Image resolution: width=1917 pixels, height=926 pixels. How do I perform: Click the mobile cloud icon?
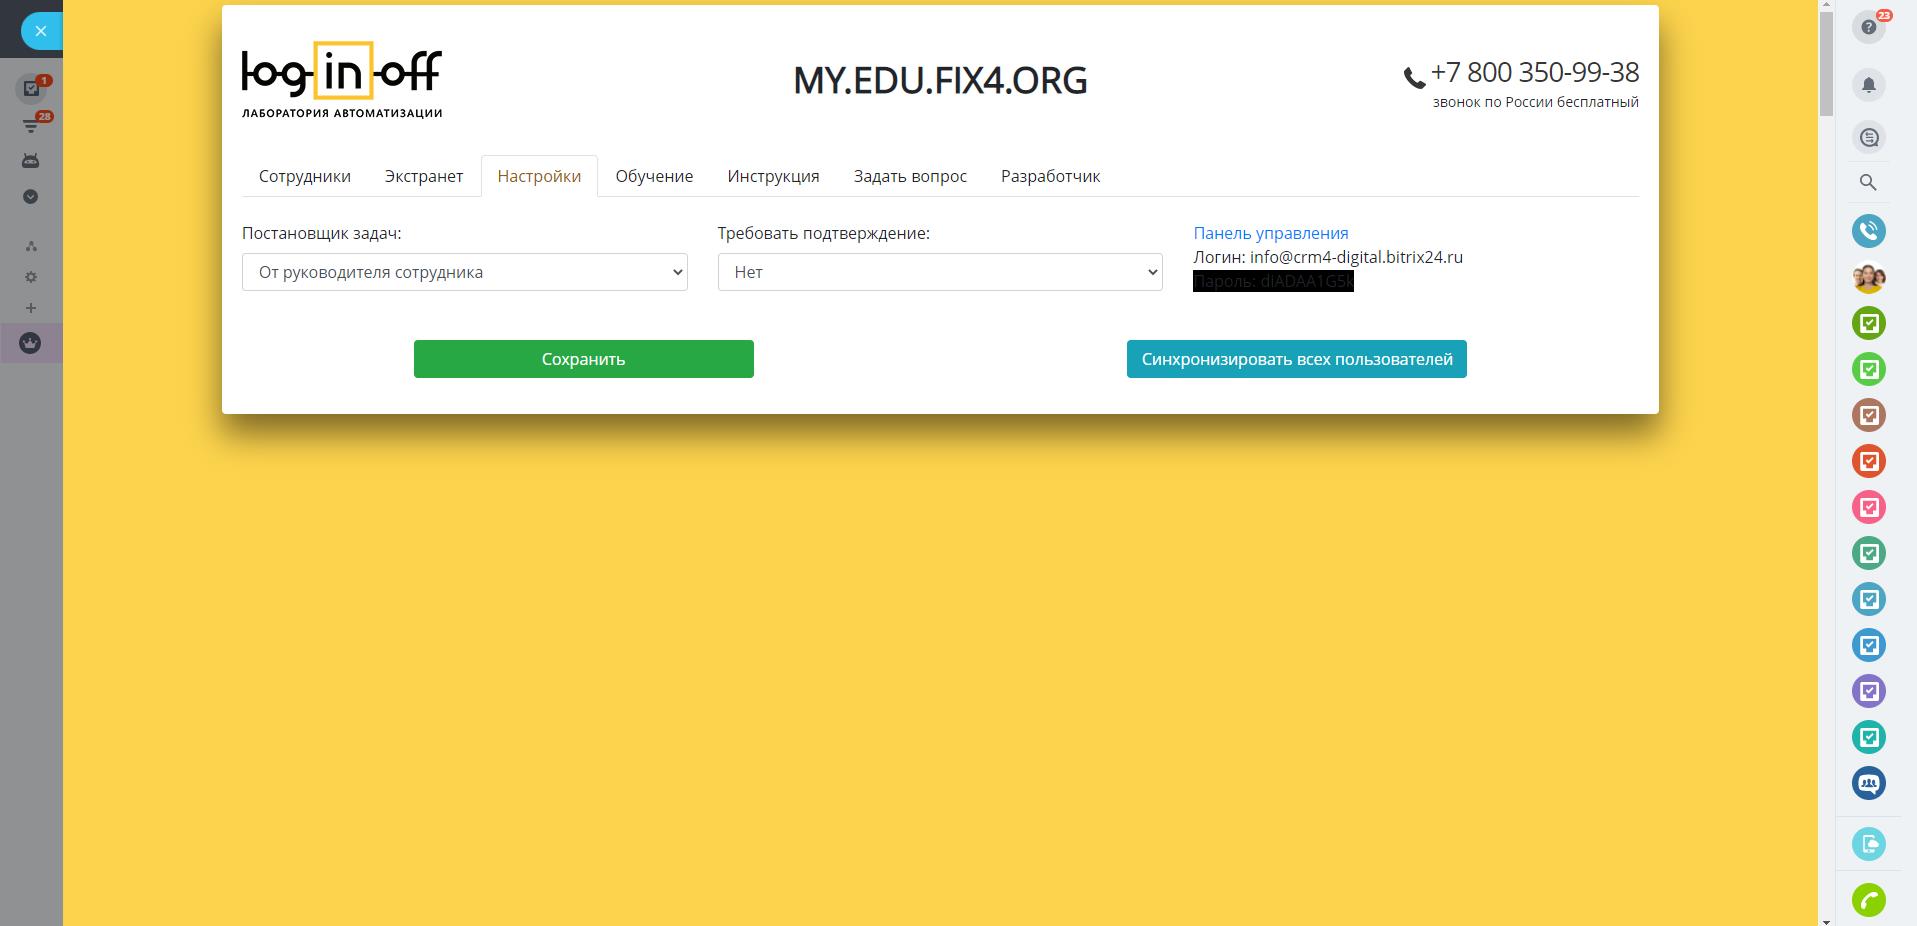pyautogui.click(x=1869, y=844)
